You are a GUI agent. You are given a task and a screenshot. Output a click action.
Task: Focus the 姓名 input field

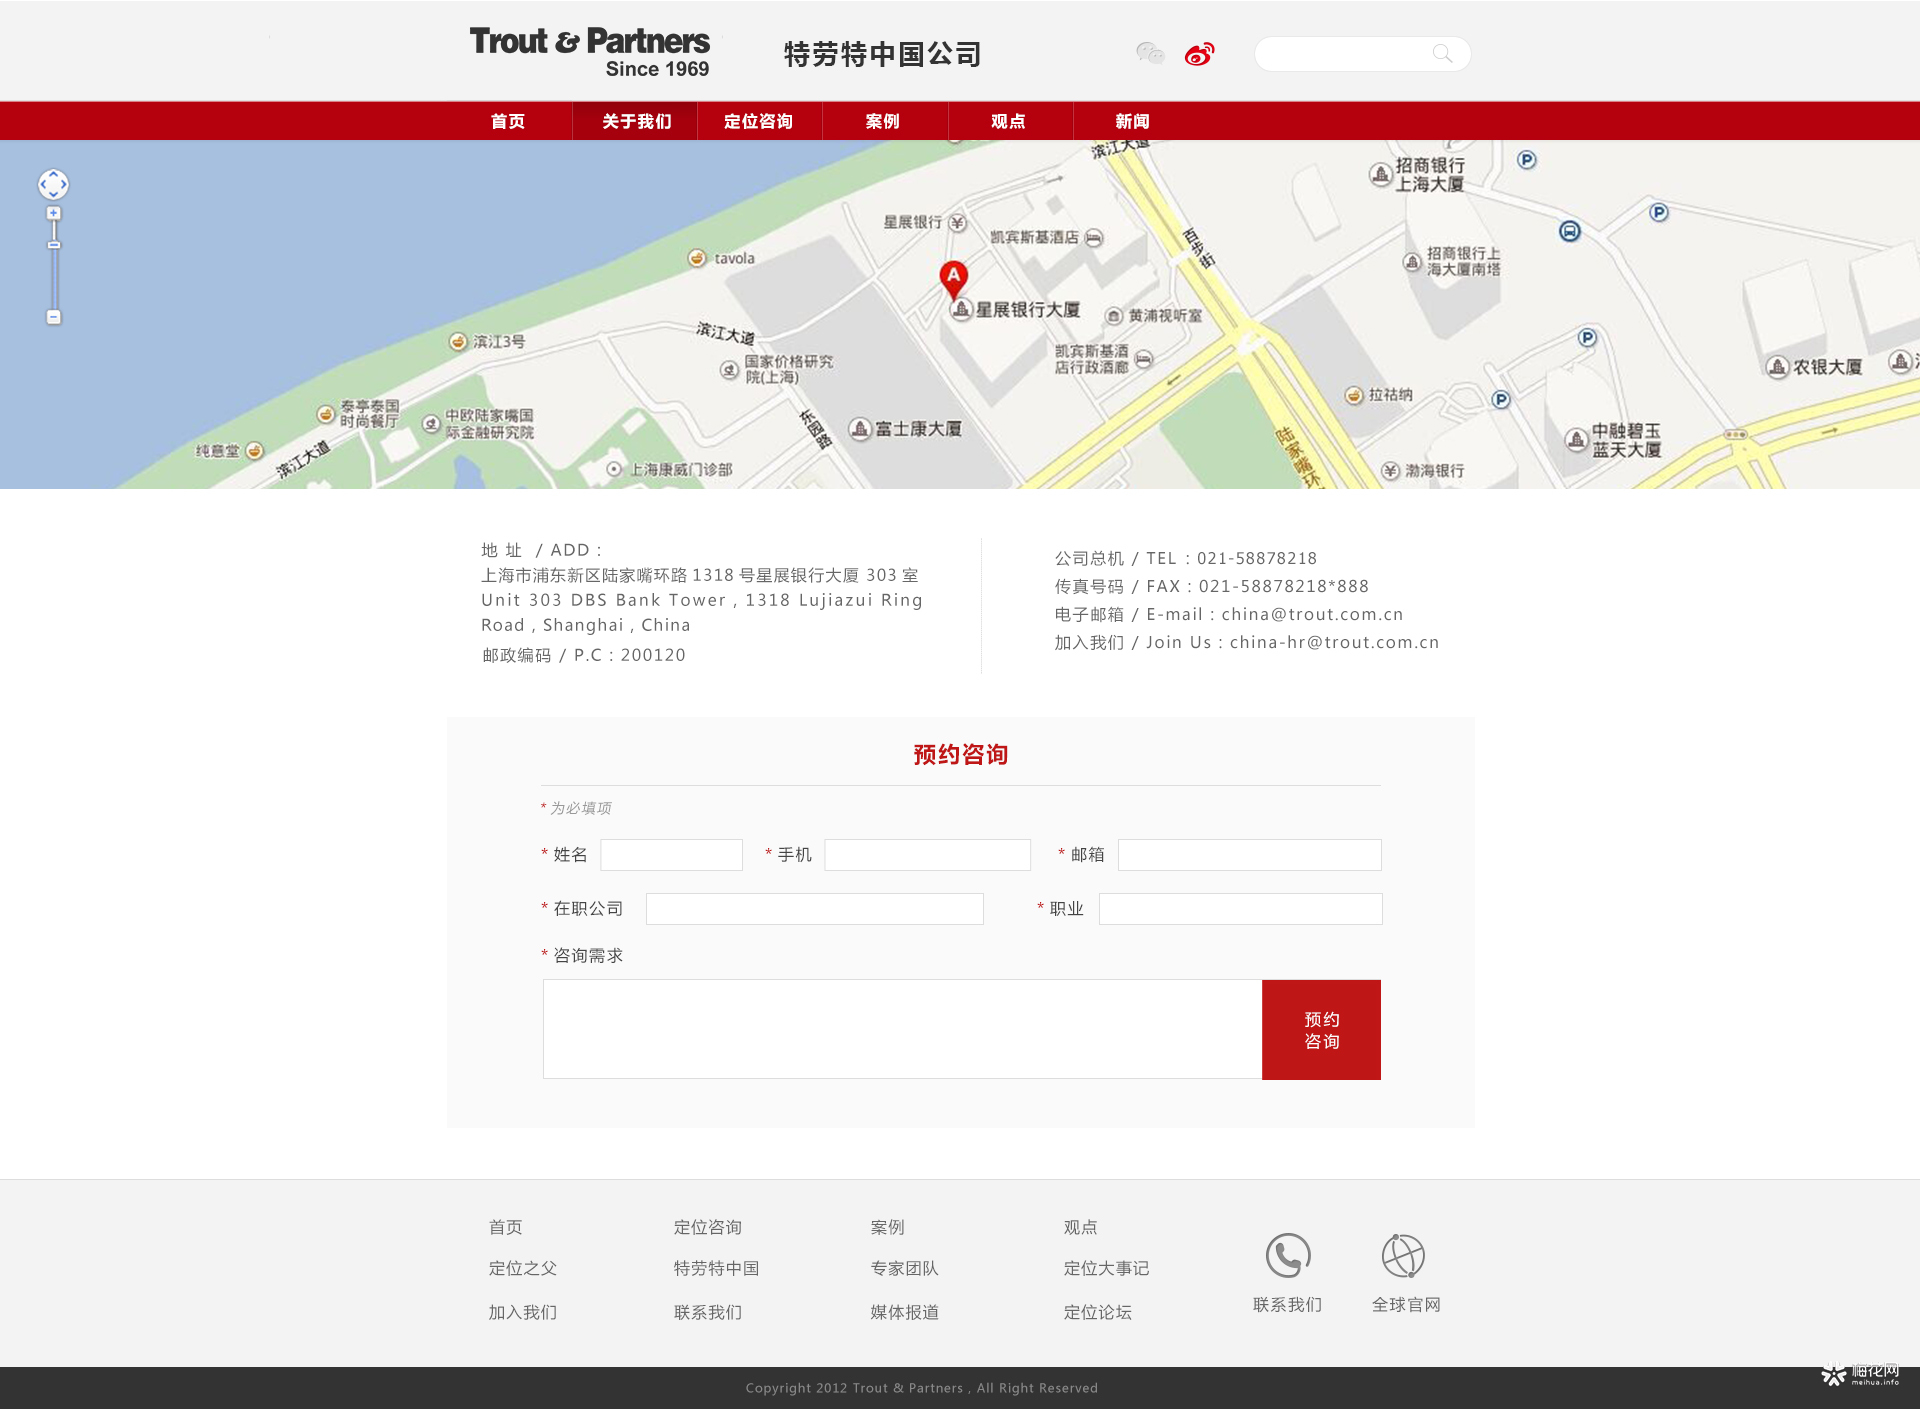[671, 855]
